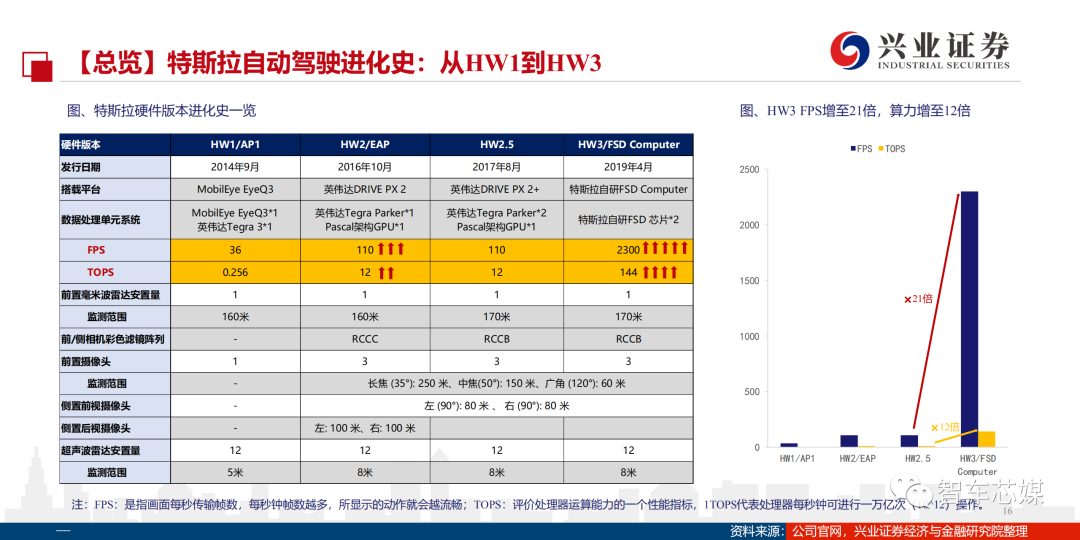
Task: Click the TOPS value '144' cell
Action: click(x=628, y=273)
